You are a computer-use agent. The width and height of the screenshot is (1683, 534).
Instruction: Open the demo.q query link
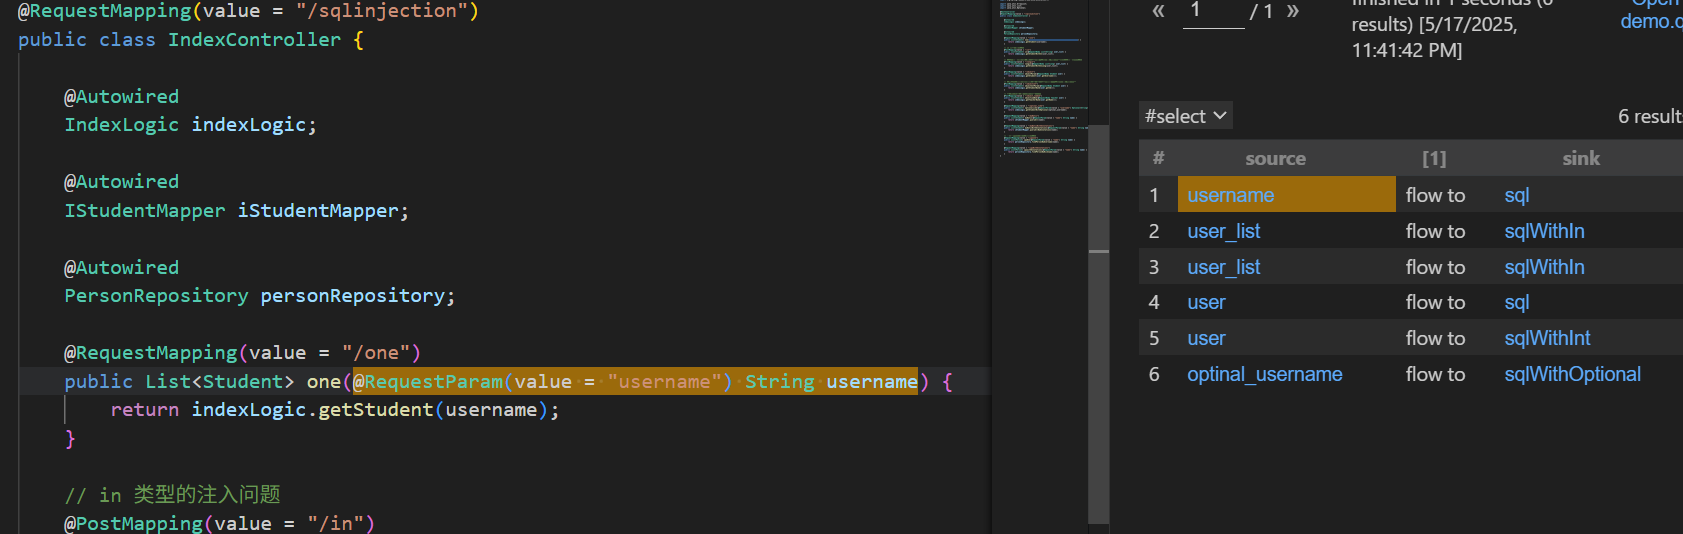pyautogui.click(x=1650, y=20)
